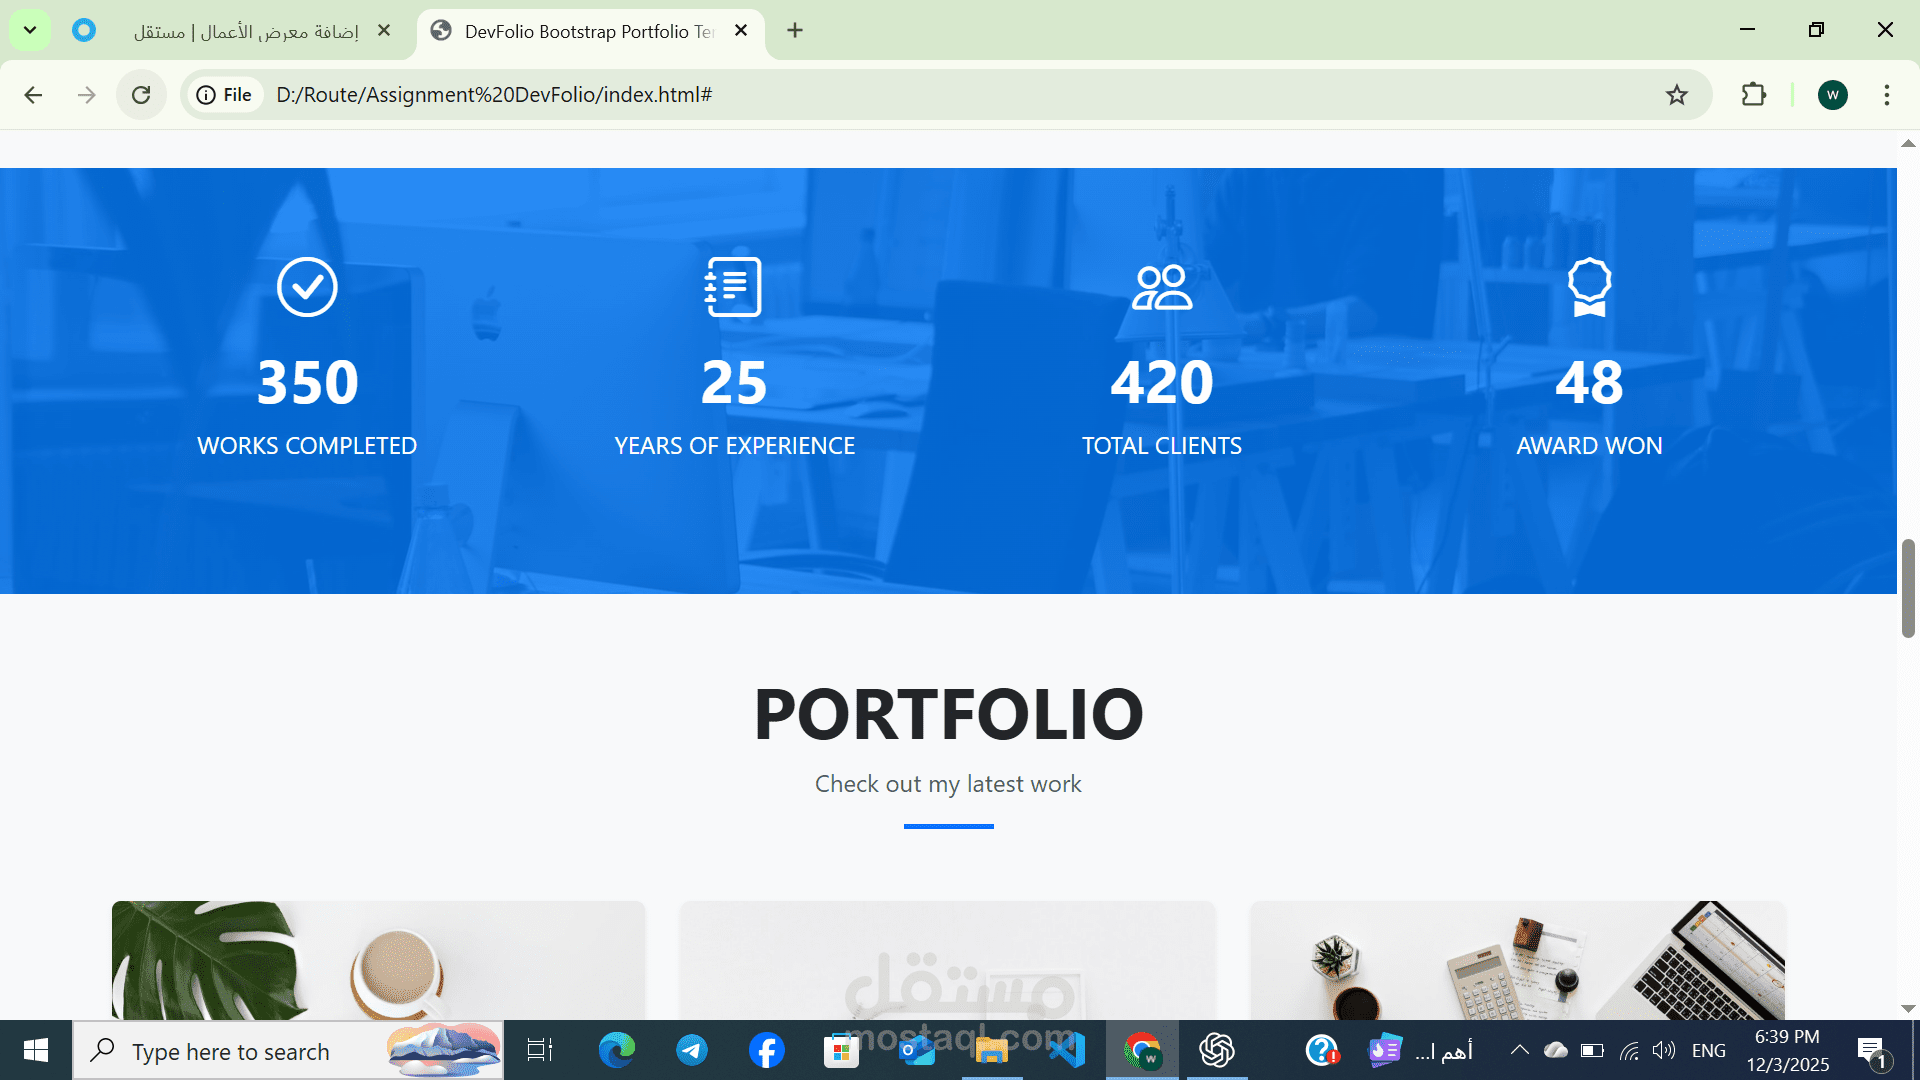Switch to the Mostaql Arabic tab
The width and height of the screenshot is (1920, 1080).
pyautogui.click(x=245, y=31)
